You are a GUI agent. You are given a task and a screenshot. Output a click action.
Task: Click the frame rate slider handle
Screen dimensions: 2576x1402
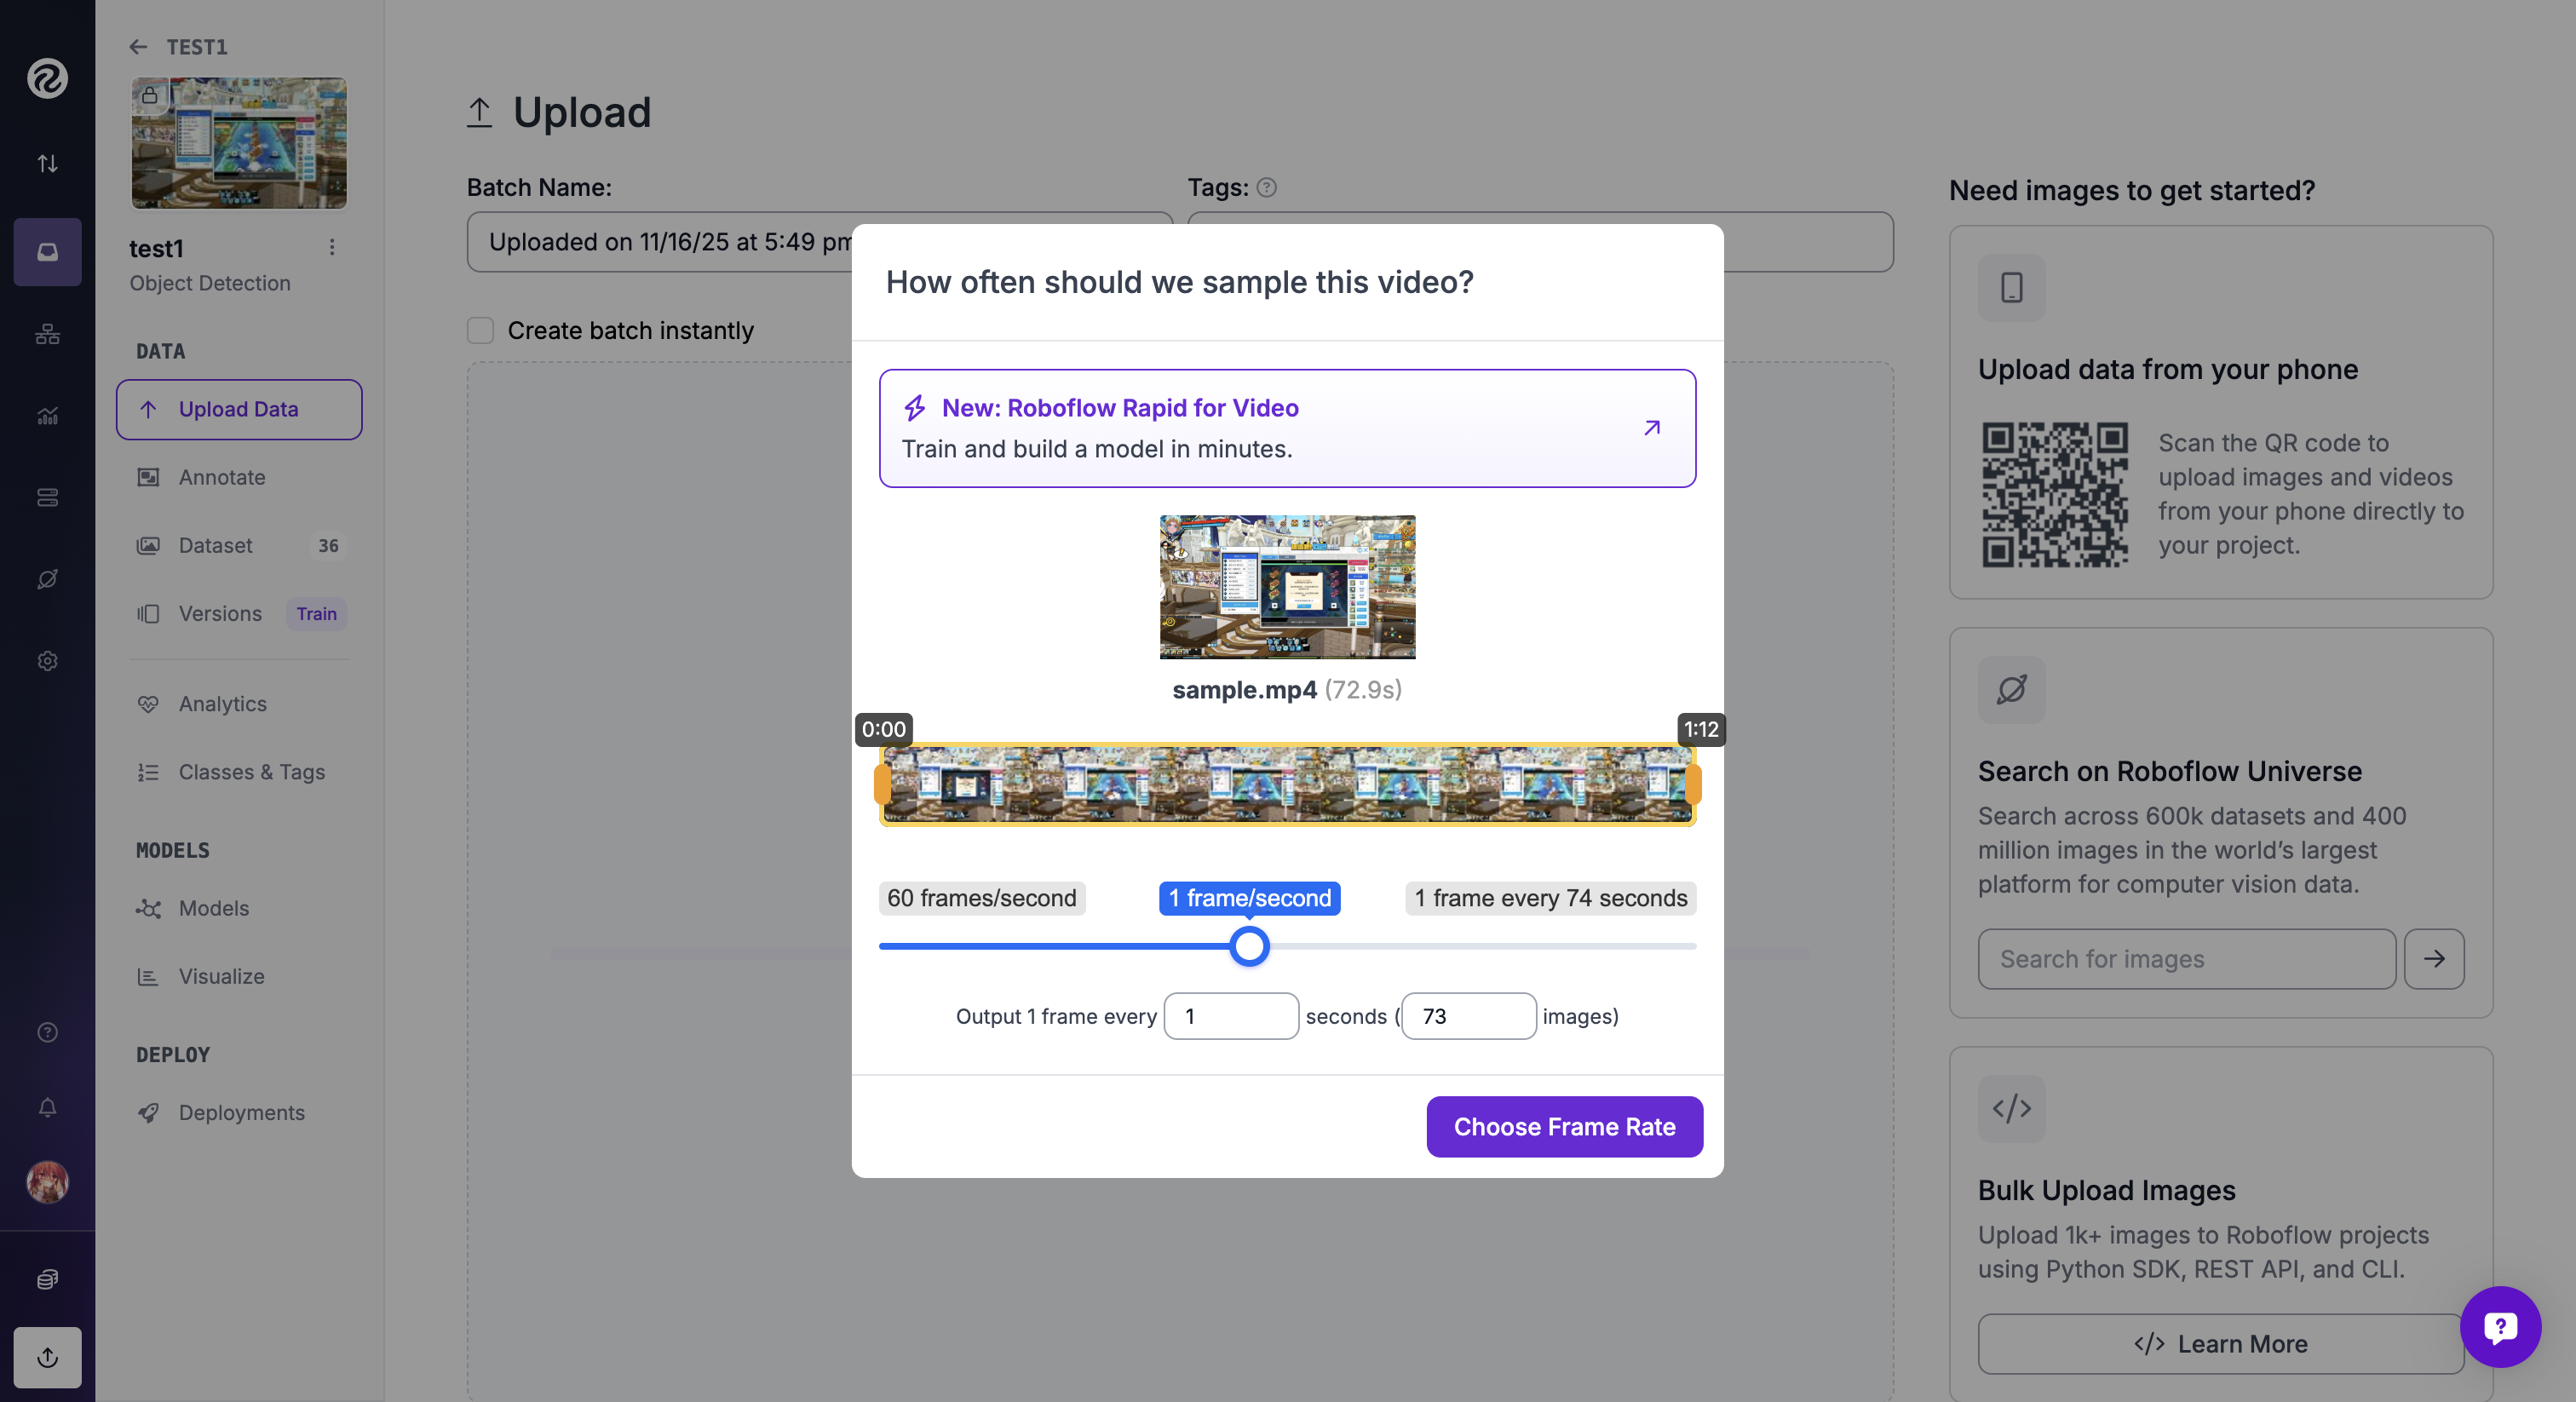1249,946
